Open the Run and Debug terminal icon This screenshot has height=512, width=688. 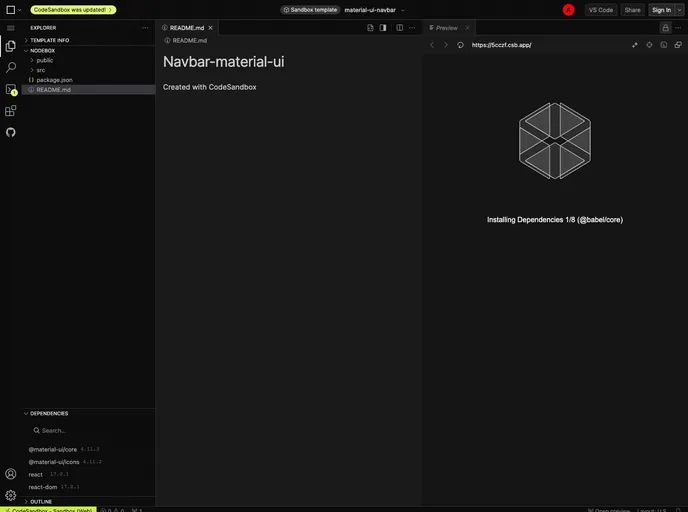tap(11, 90)
